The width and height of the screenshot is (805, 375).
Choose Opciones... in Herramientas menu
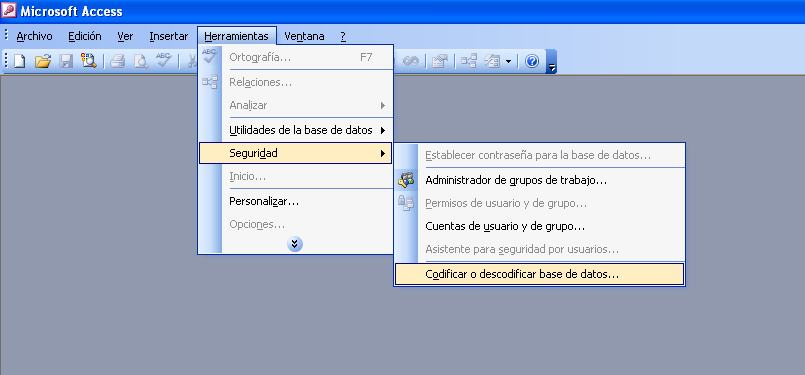click(x=296, y=224)
